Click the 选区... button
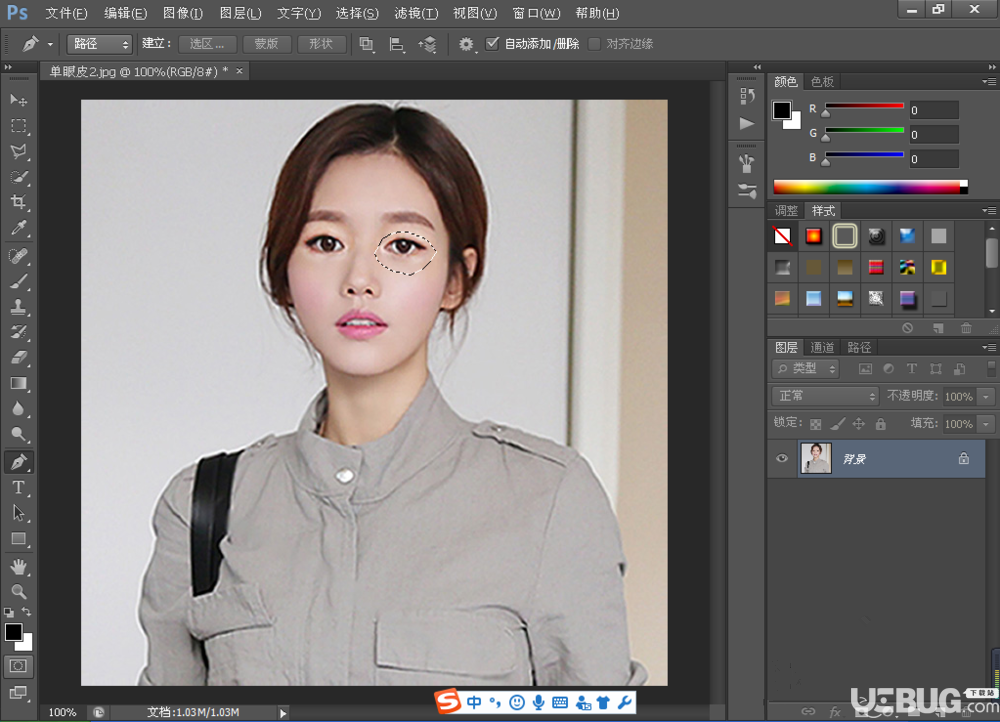The width and height of the screenshot is (1000, 722). click(207, 44)
